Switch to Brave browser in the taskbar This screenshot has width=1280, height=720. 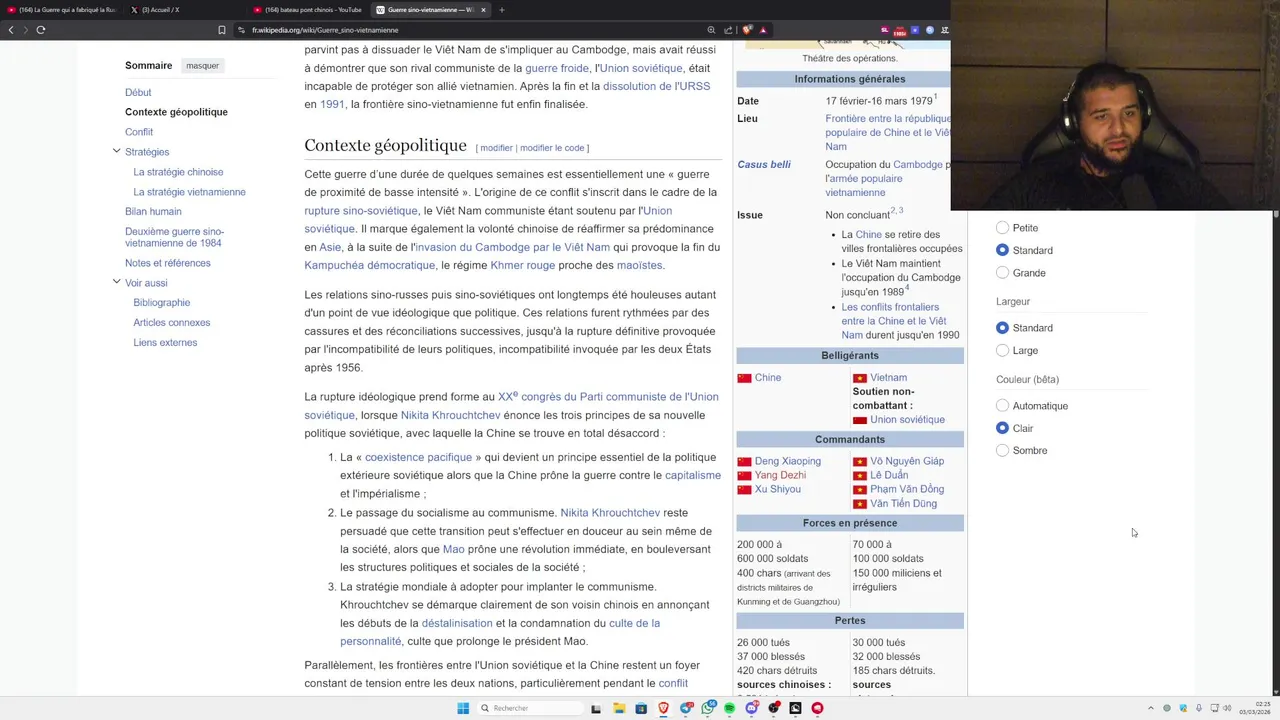(663, 708)
